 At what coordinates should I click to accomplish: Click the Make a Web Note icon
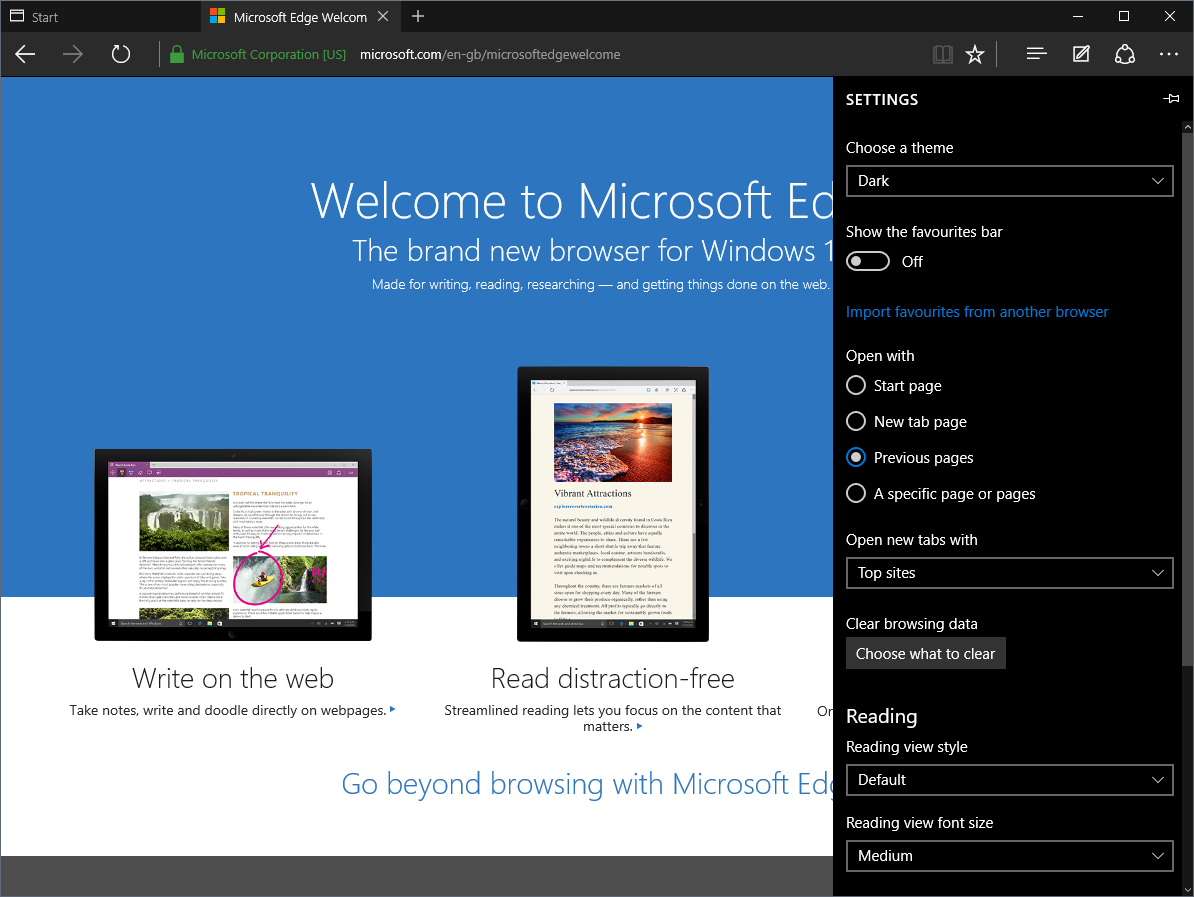pyautogui.click(x=1081, y=55)
